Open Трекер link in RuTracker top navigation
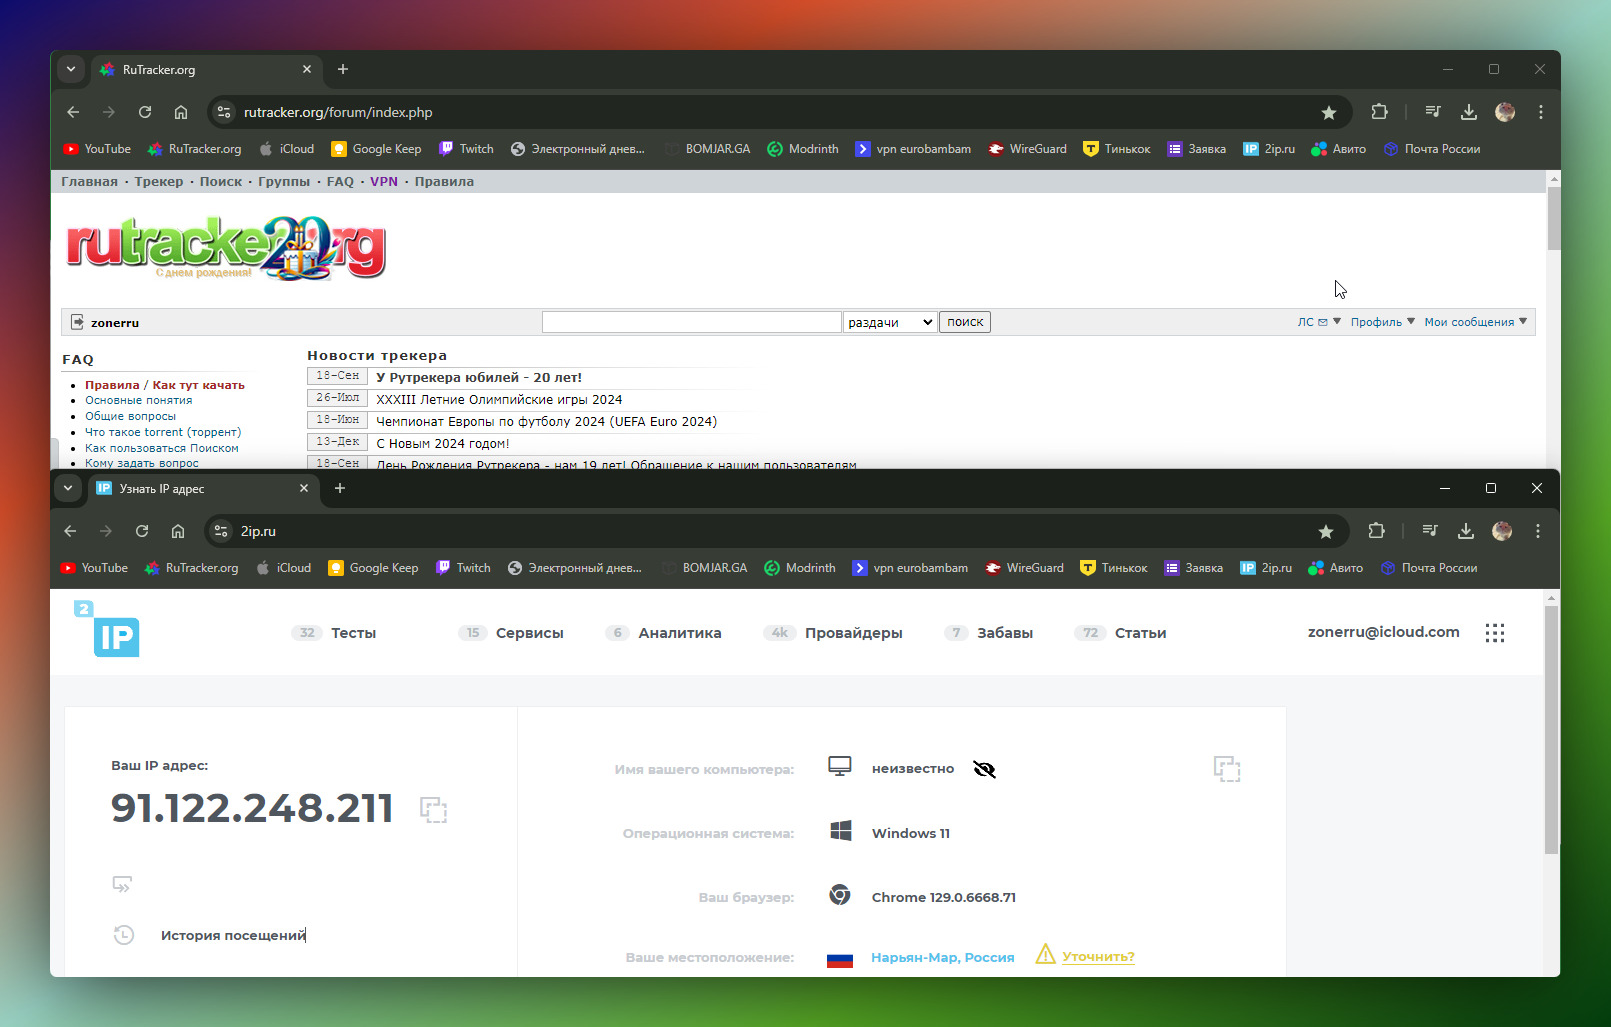 point(159,182)
